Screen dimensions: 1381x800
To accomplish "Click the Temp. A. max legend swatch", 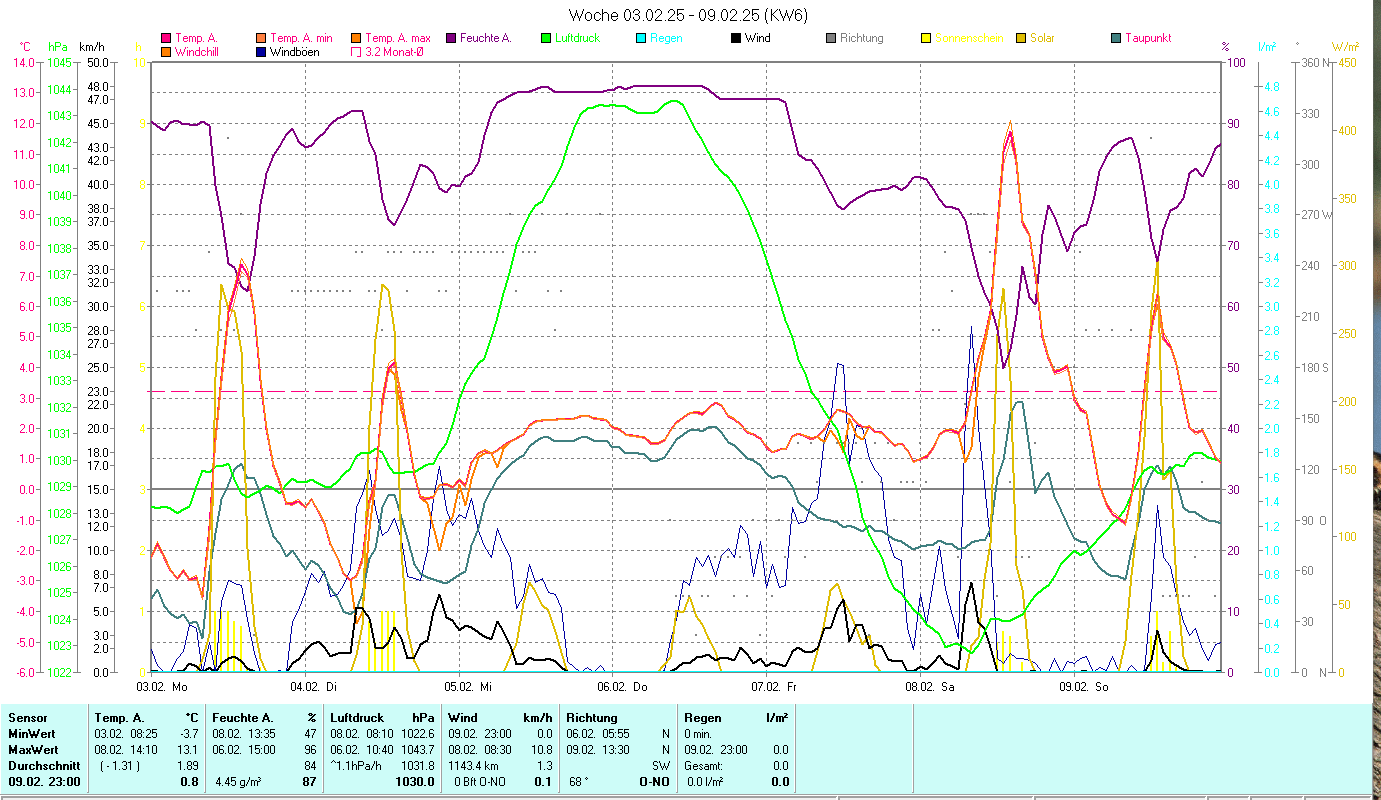I will tap(356, 38).
